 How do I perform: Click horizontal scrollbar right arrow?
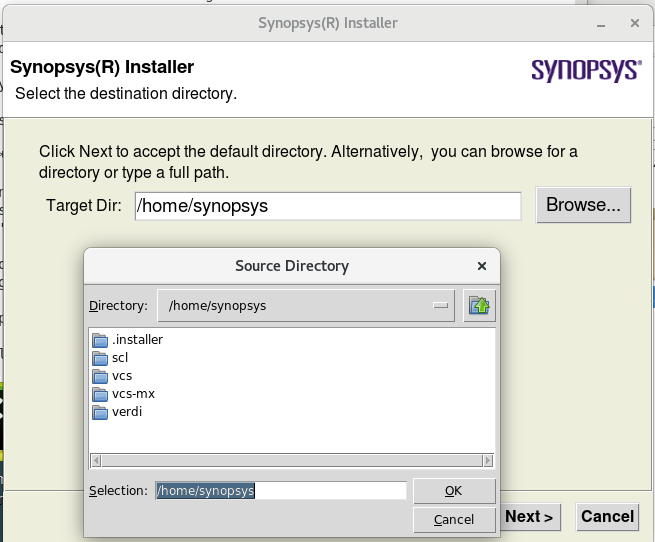click(x=488, y=461)
